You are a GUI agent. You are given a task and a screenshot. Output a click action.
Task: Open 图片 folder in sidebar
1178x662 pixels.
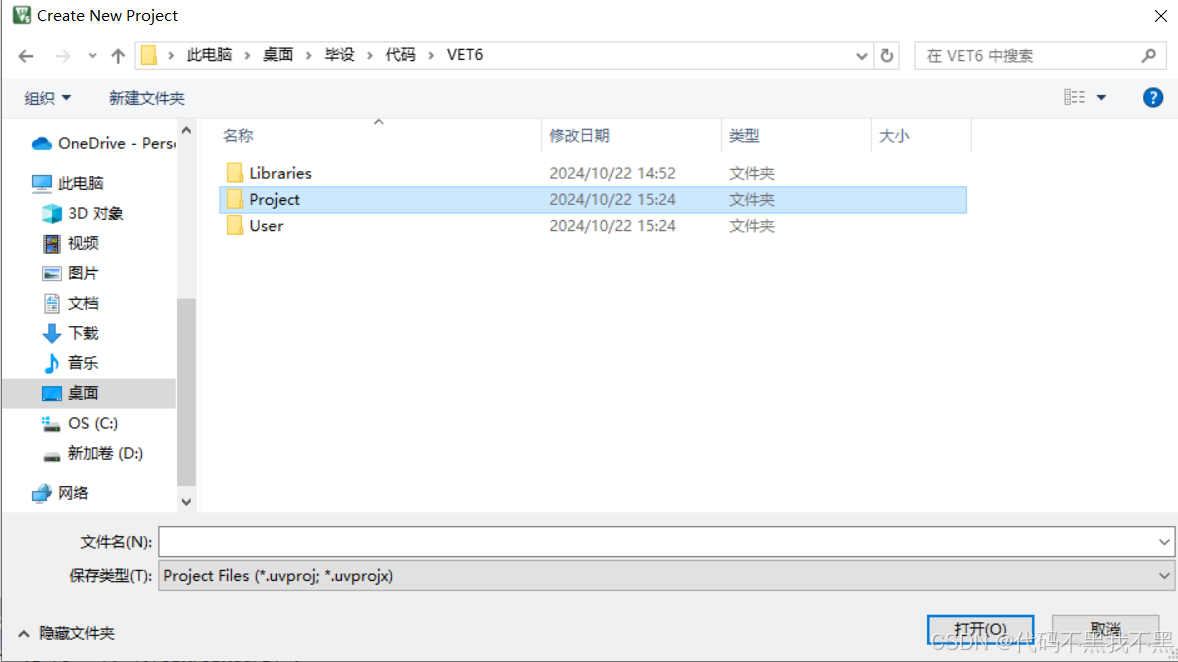71,274
